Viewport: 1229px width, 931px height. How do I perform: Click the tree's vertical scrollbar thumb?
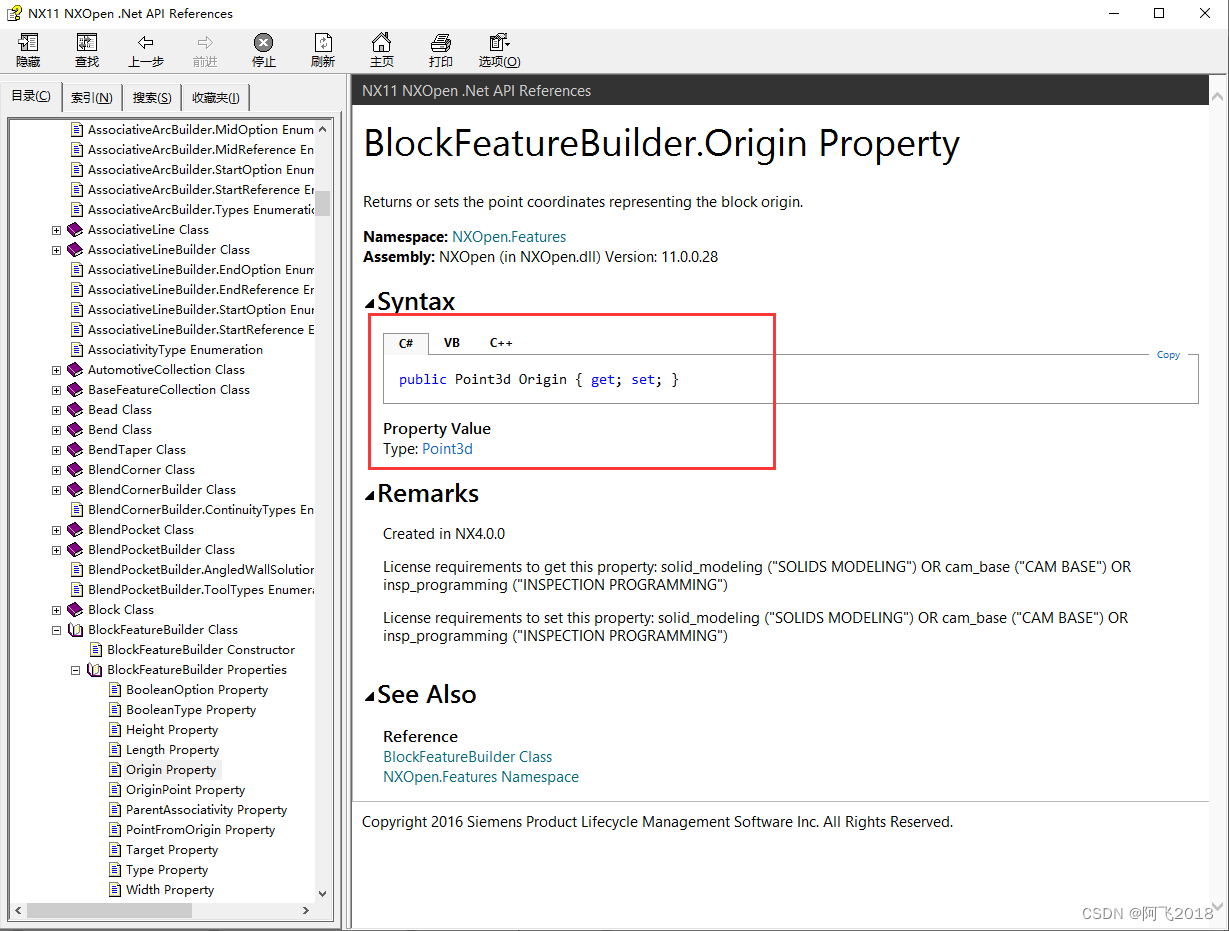click(322, 204)
